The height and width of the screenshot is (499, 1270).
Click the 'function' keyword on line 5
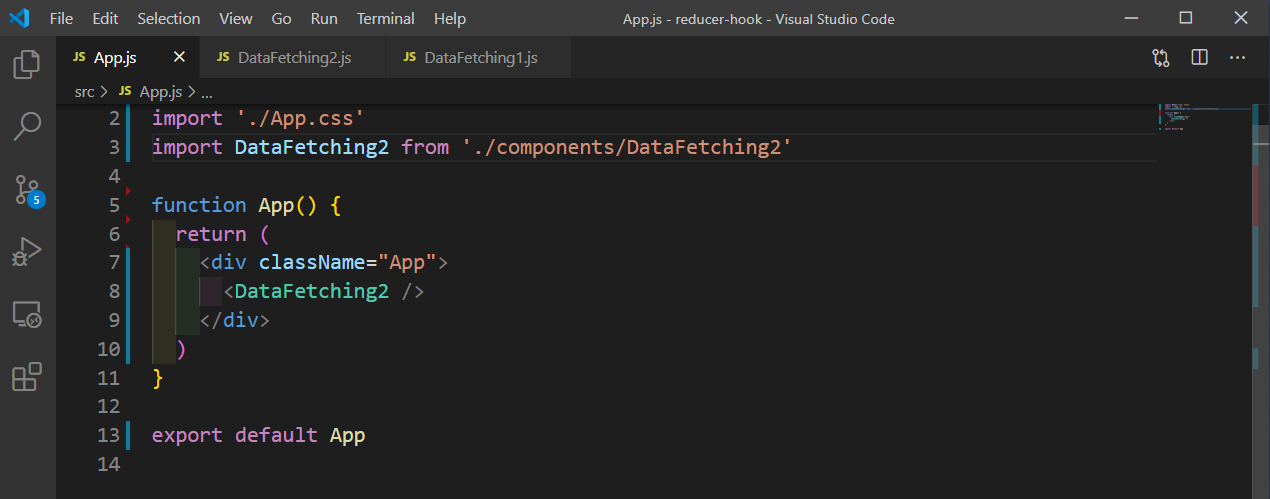(199, 205)
